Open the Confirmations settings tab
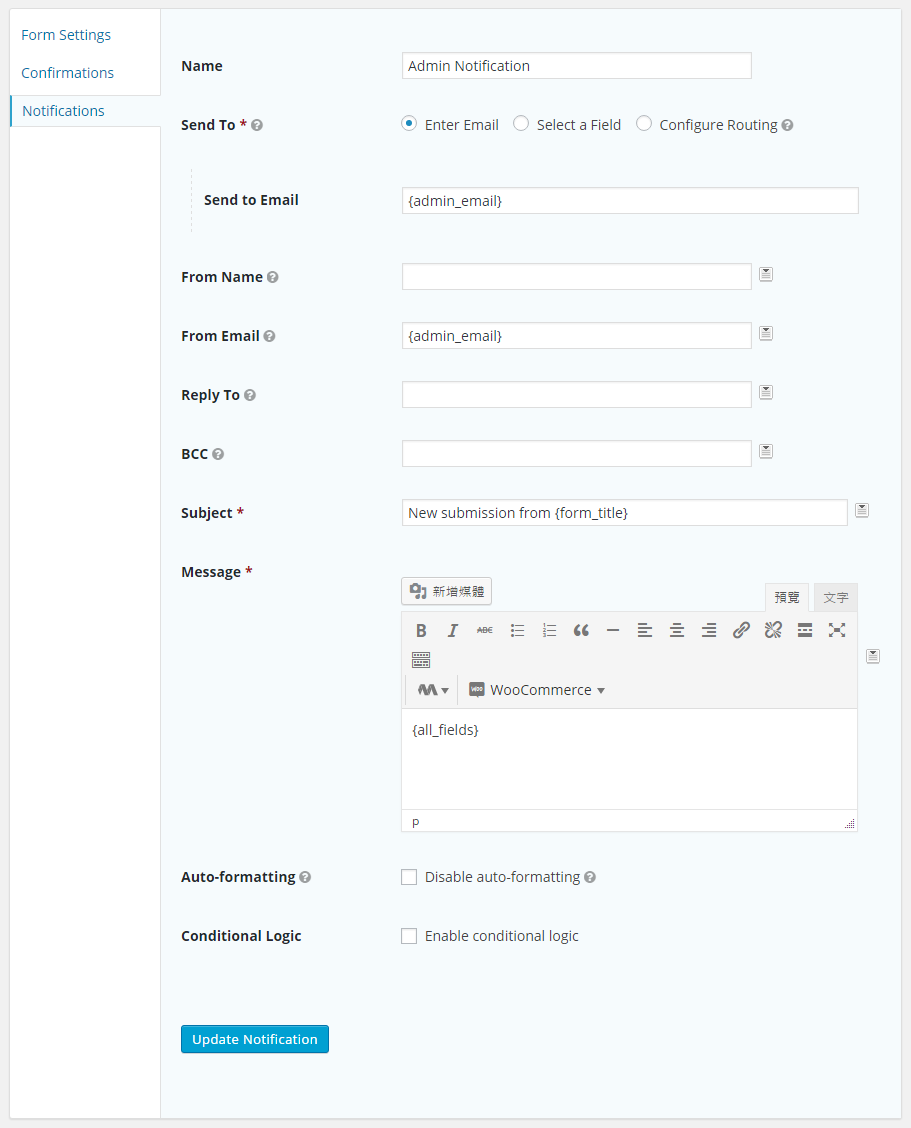Screen dimensions: 911x1128 click(x=68, y=73)
